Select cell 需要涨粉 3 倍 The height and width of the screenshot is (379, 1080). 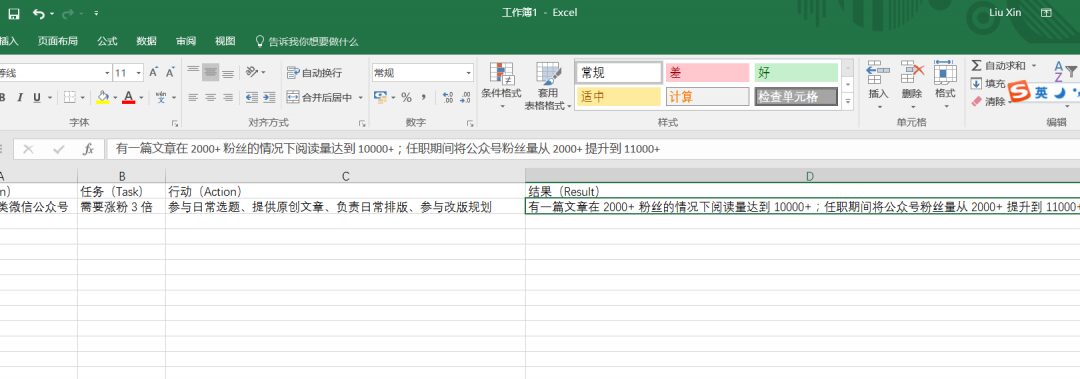(121, 207)
